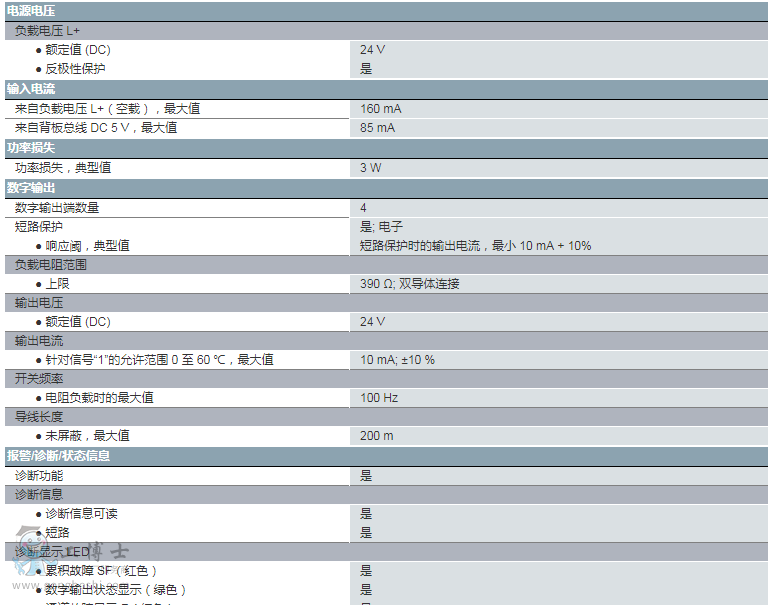Viewport: 773px width, 605px height.
Task: Click the 10 mA; ±10 % value cell
Action: click(398, 360)
